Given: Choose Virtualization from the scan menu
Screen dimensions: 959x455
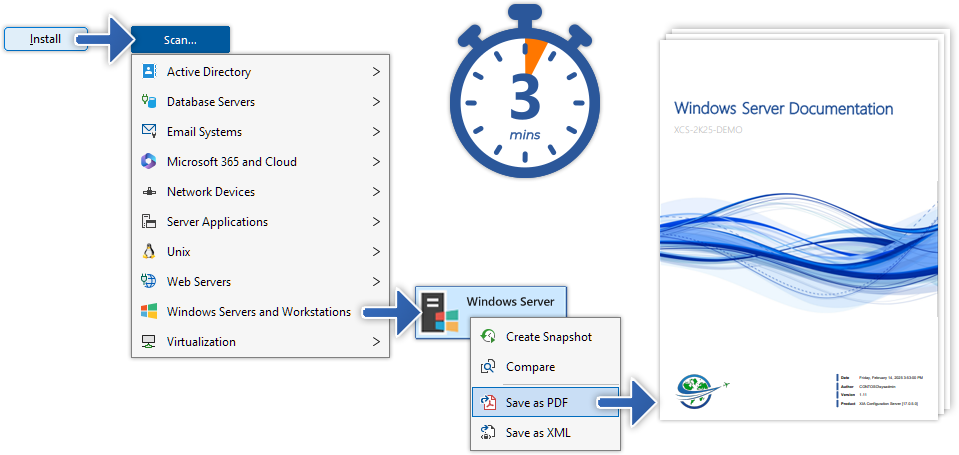Looking at the screenshot, I should pos(261,341).
